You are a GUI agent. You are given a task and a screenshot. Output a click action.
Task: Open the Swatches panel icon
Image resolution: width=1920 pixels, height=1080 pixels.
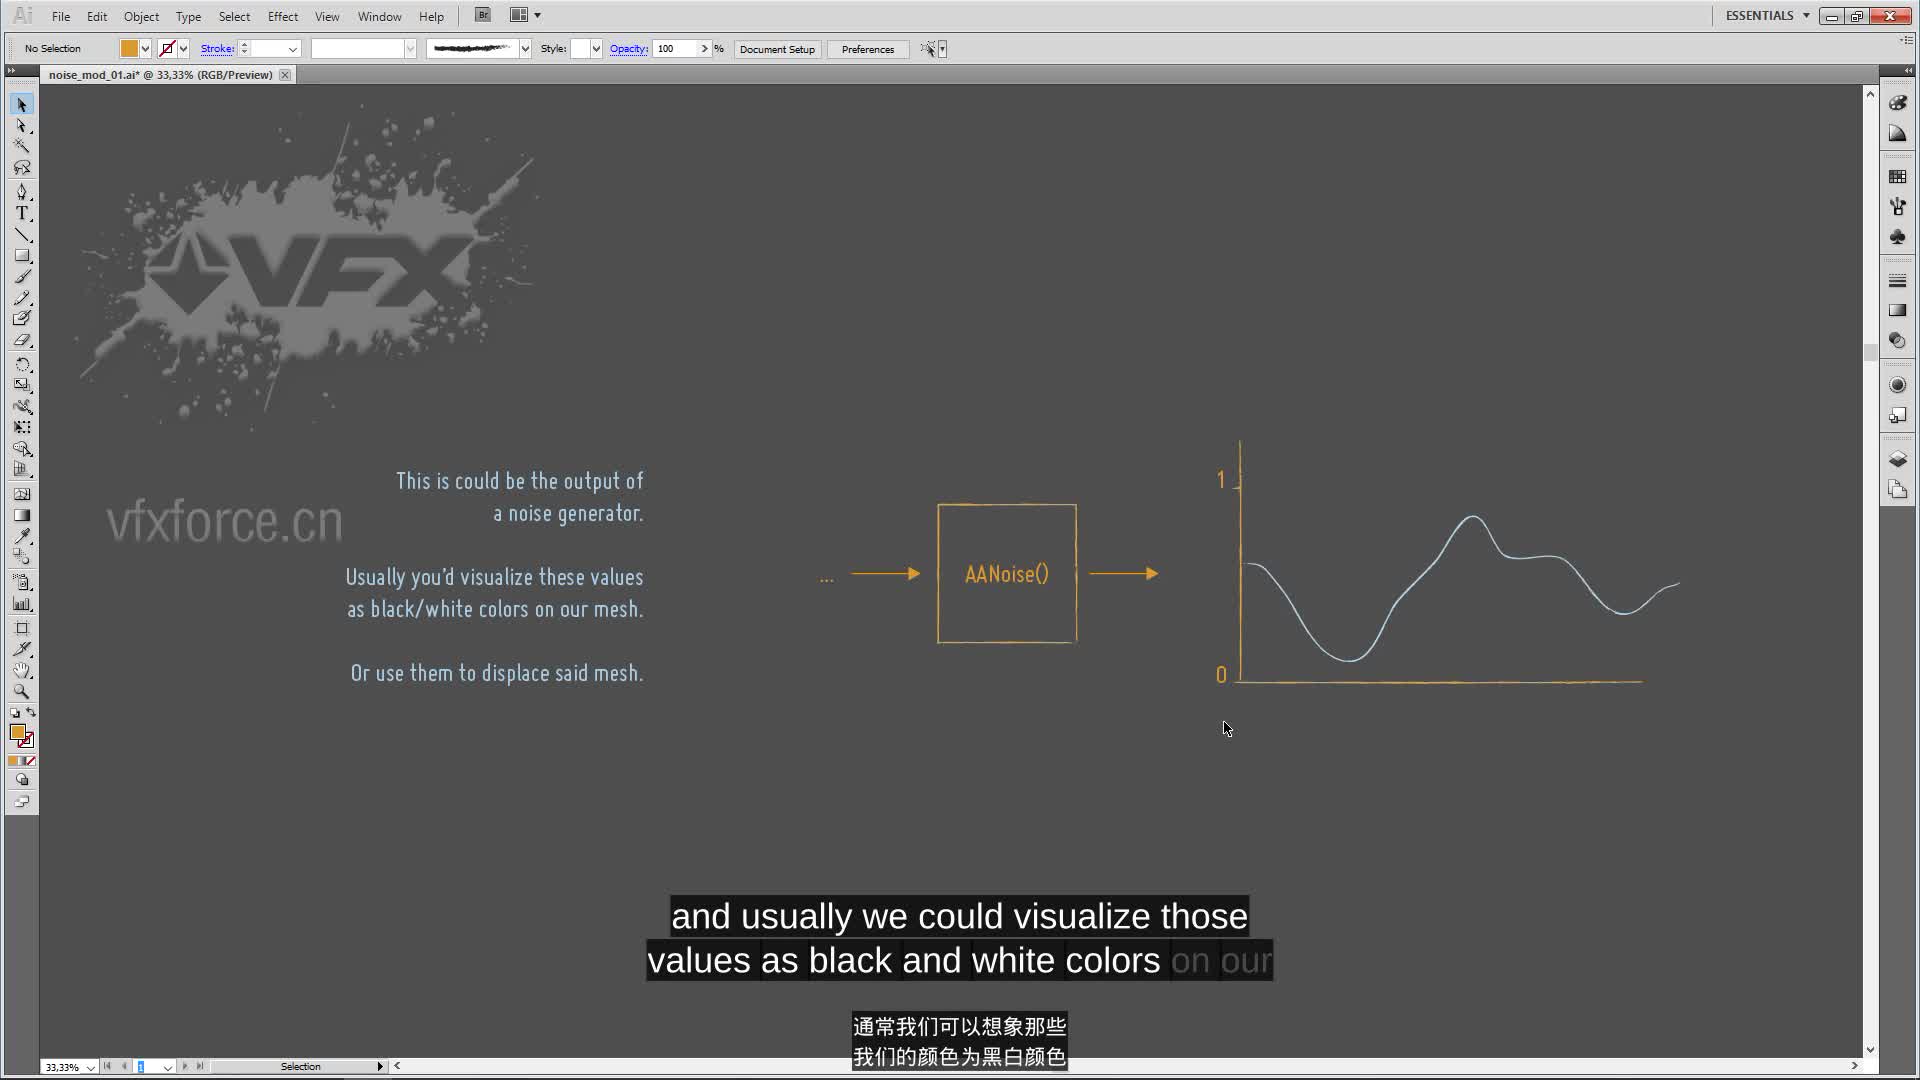click(x=1897, y=176)
